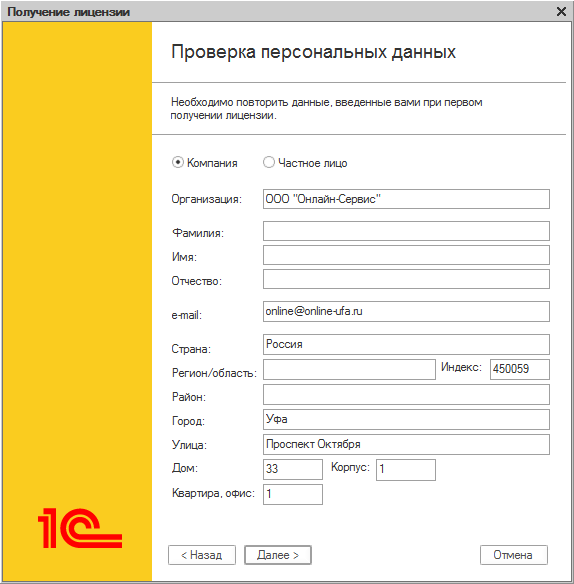Select the Отчество input box
The width and height of the screenshot is (574, 584).
(406, 279)
